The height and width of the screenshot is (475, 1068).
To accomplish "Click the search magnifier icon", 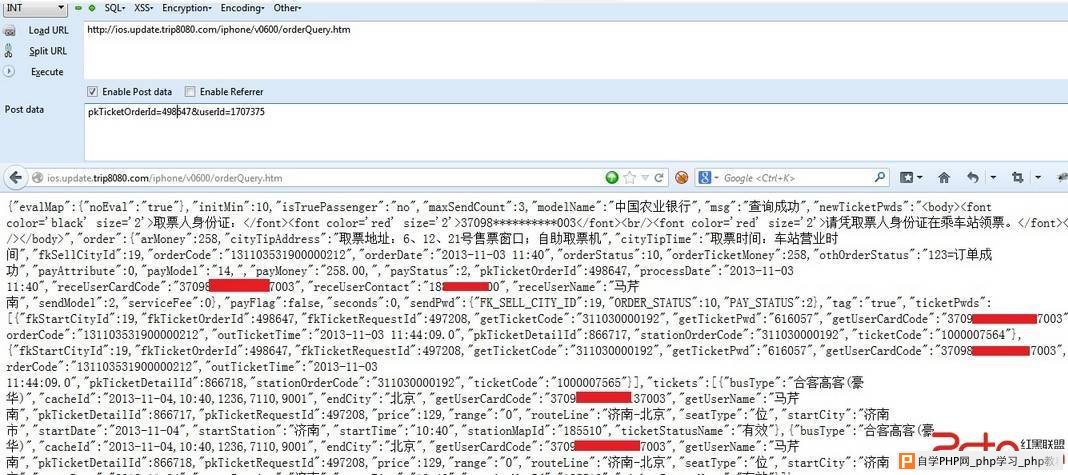I will (x=880, y=177).
